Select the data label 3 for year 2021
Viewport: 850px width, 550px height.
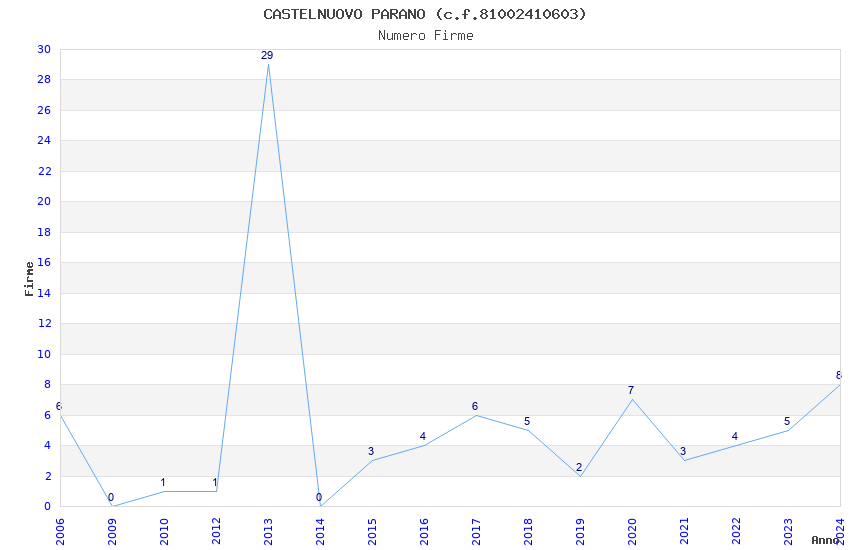tap(683, 451)
